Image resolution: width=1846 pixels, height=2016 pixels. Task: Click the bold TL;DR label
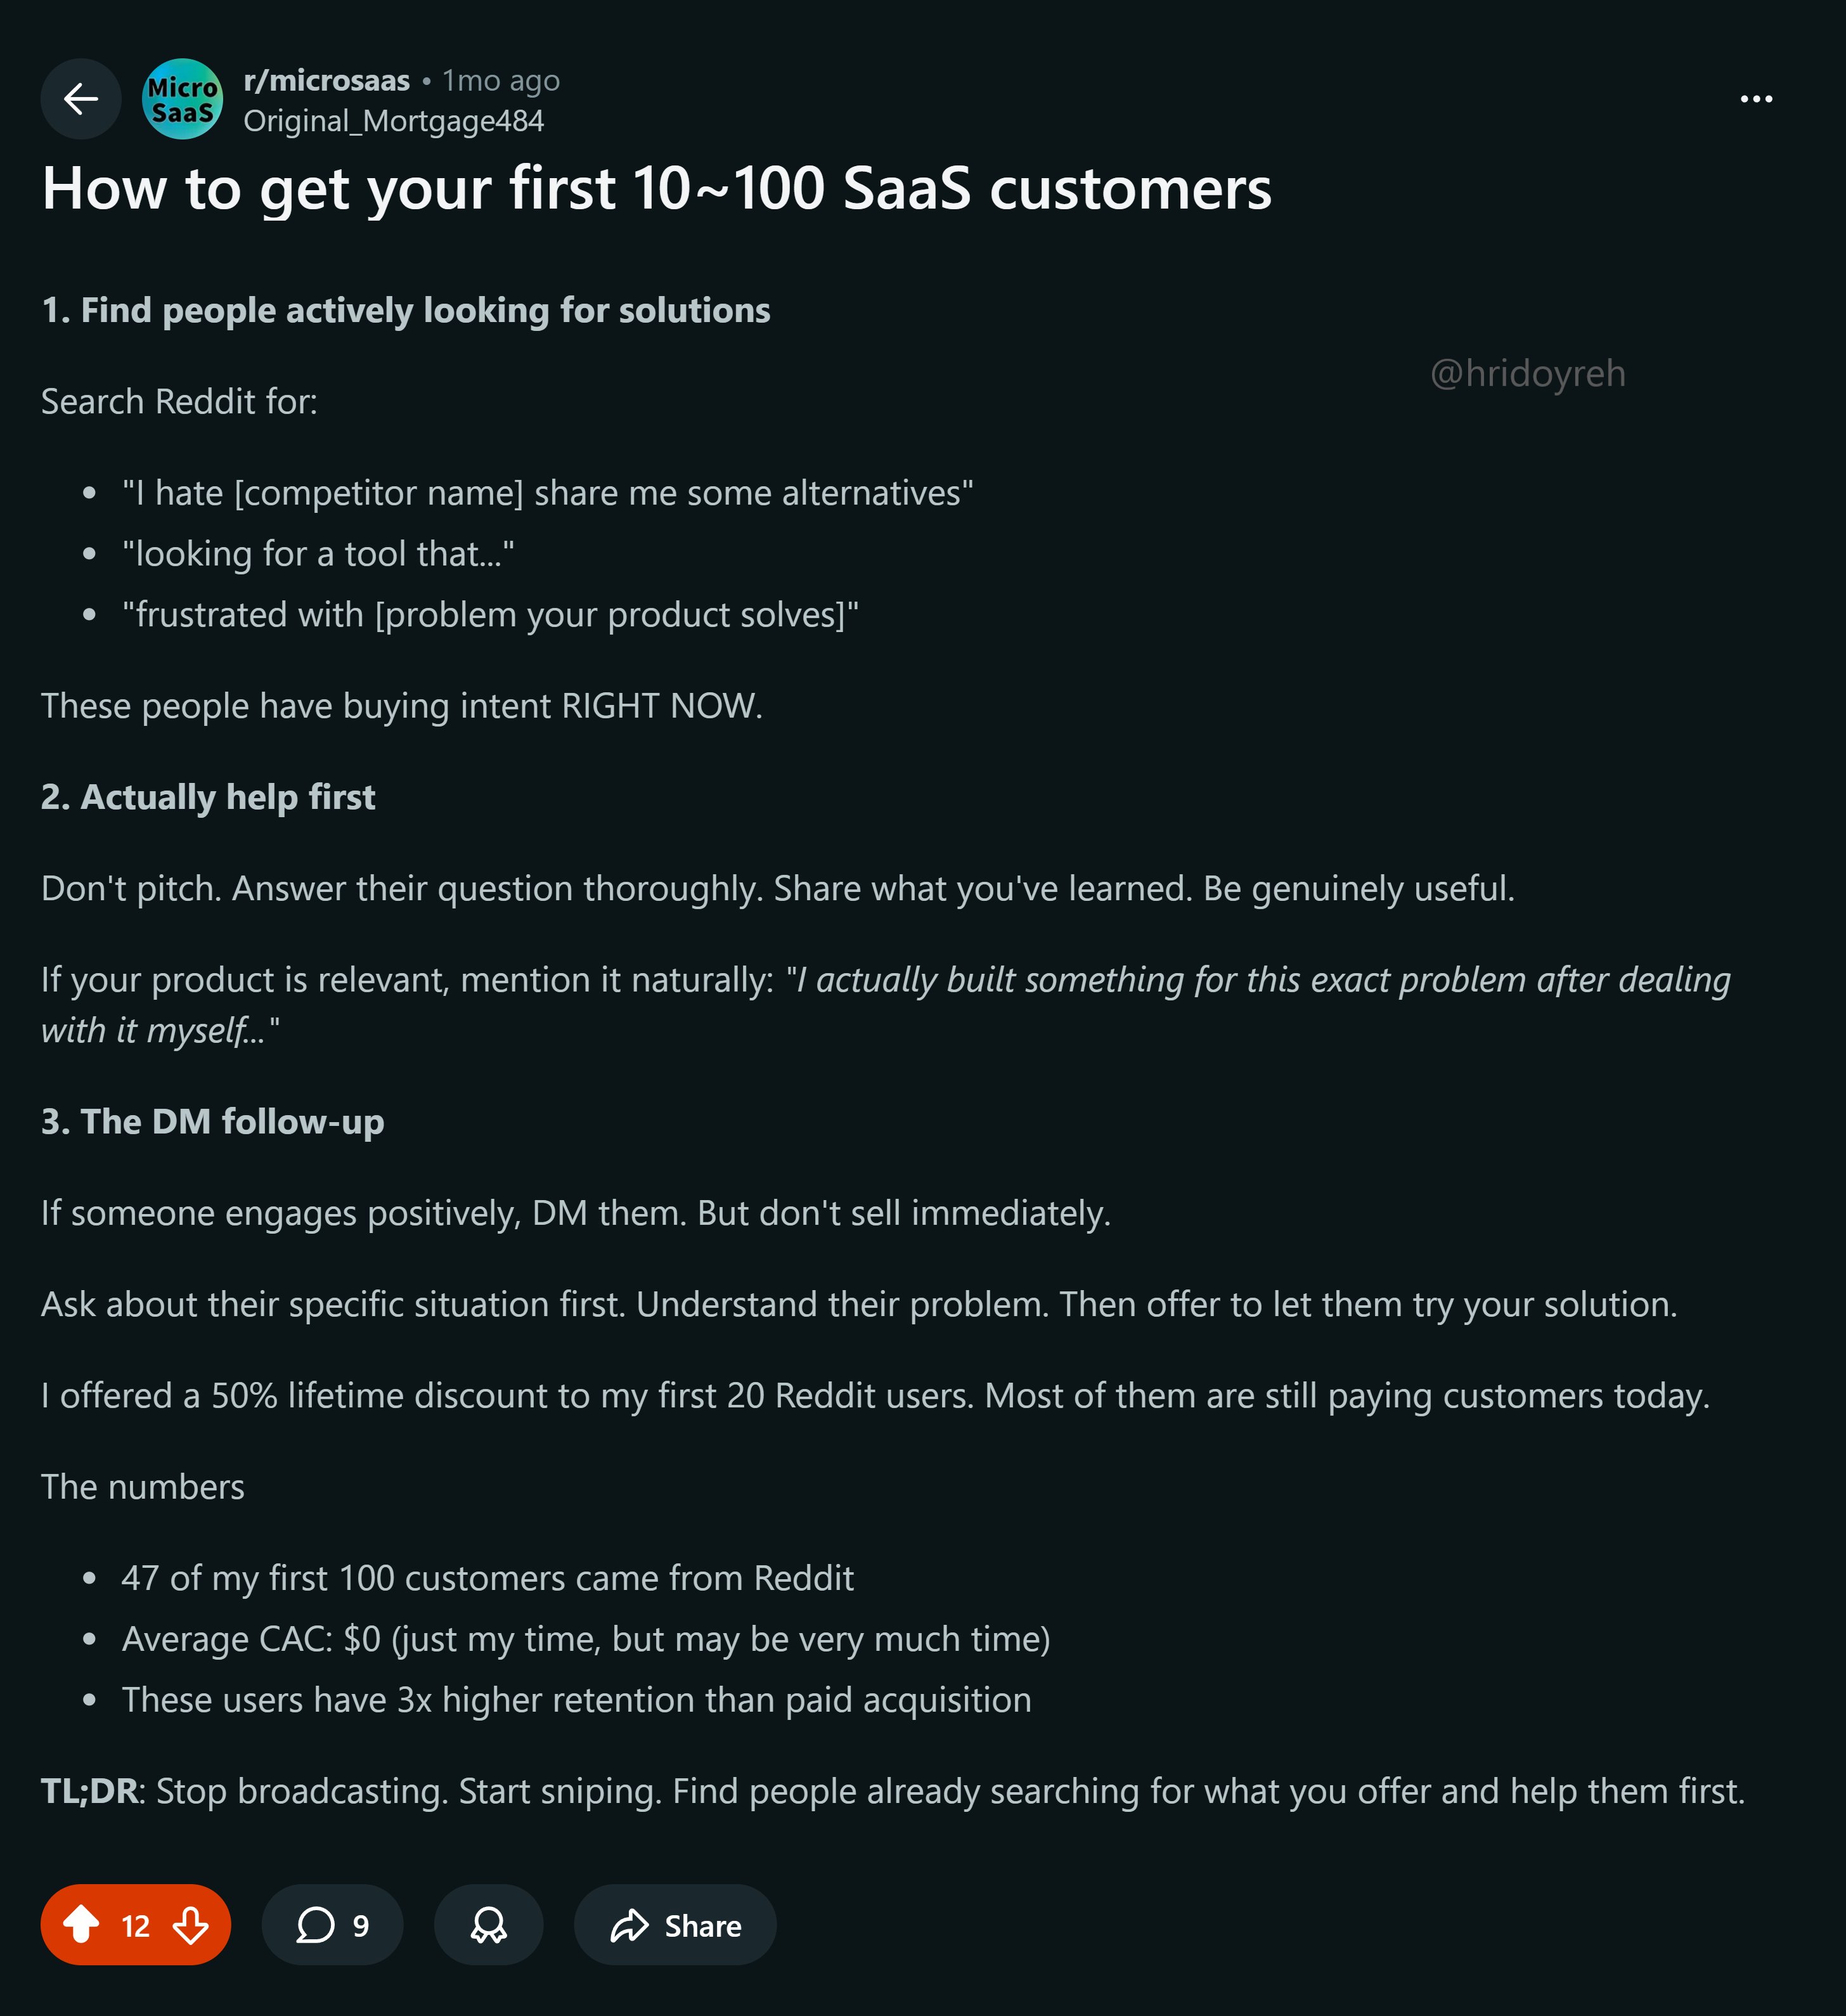coord(89,1791)
